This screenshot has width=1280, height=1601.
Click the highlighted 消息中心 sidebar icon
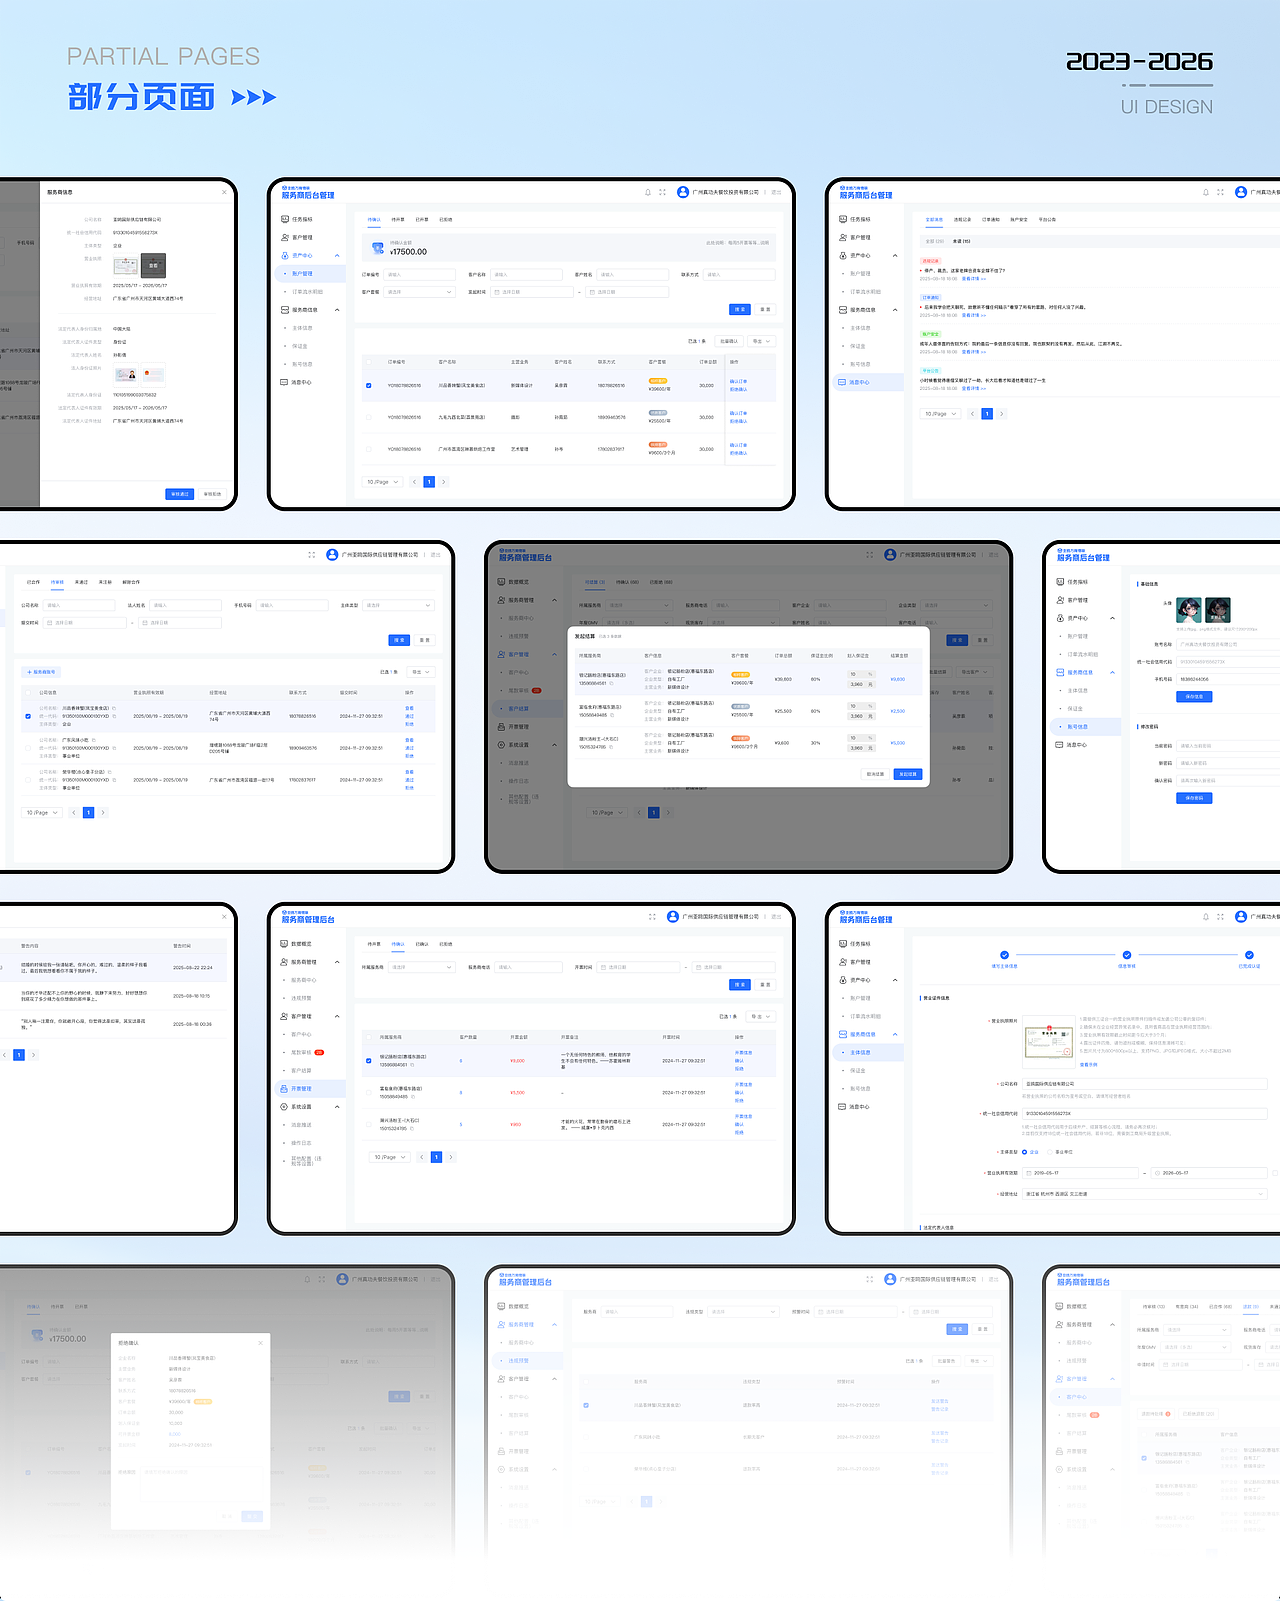(842, 382)
